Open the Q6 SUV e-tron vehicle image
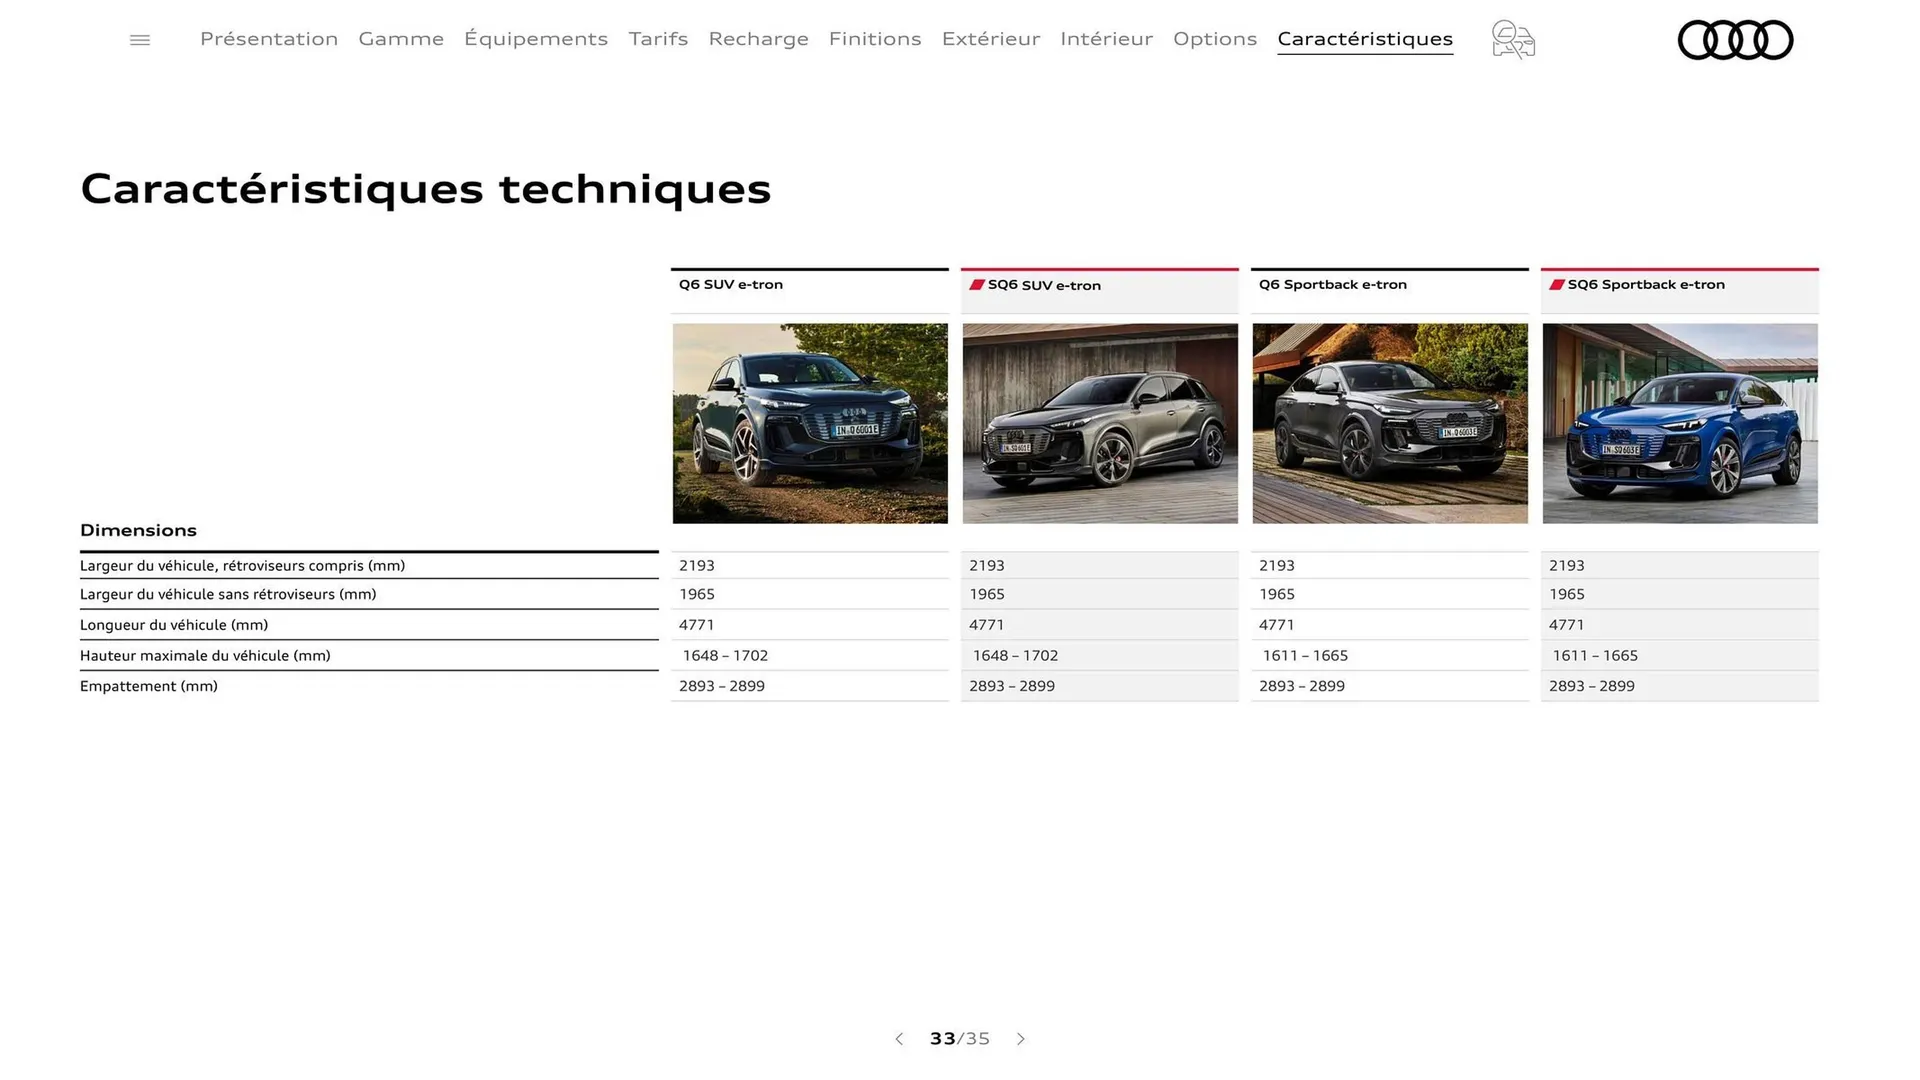 (x=809, y=423)
